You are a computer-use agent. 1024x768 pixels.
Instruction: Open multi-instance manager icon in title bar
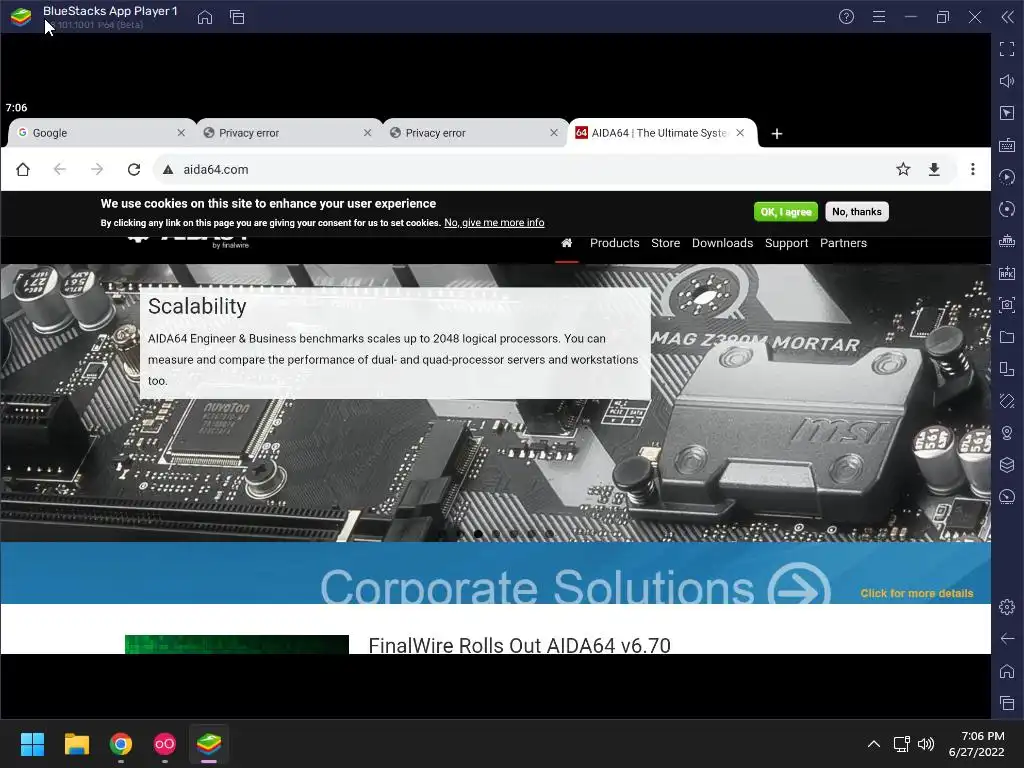pos(237,17)
